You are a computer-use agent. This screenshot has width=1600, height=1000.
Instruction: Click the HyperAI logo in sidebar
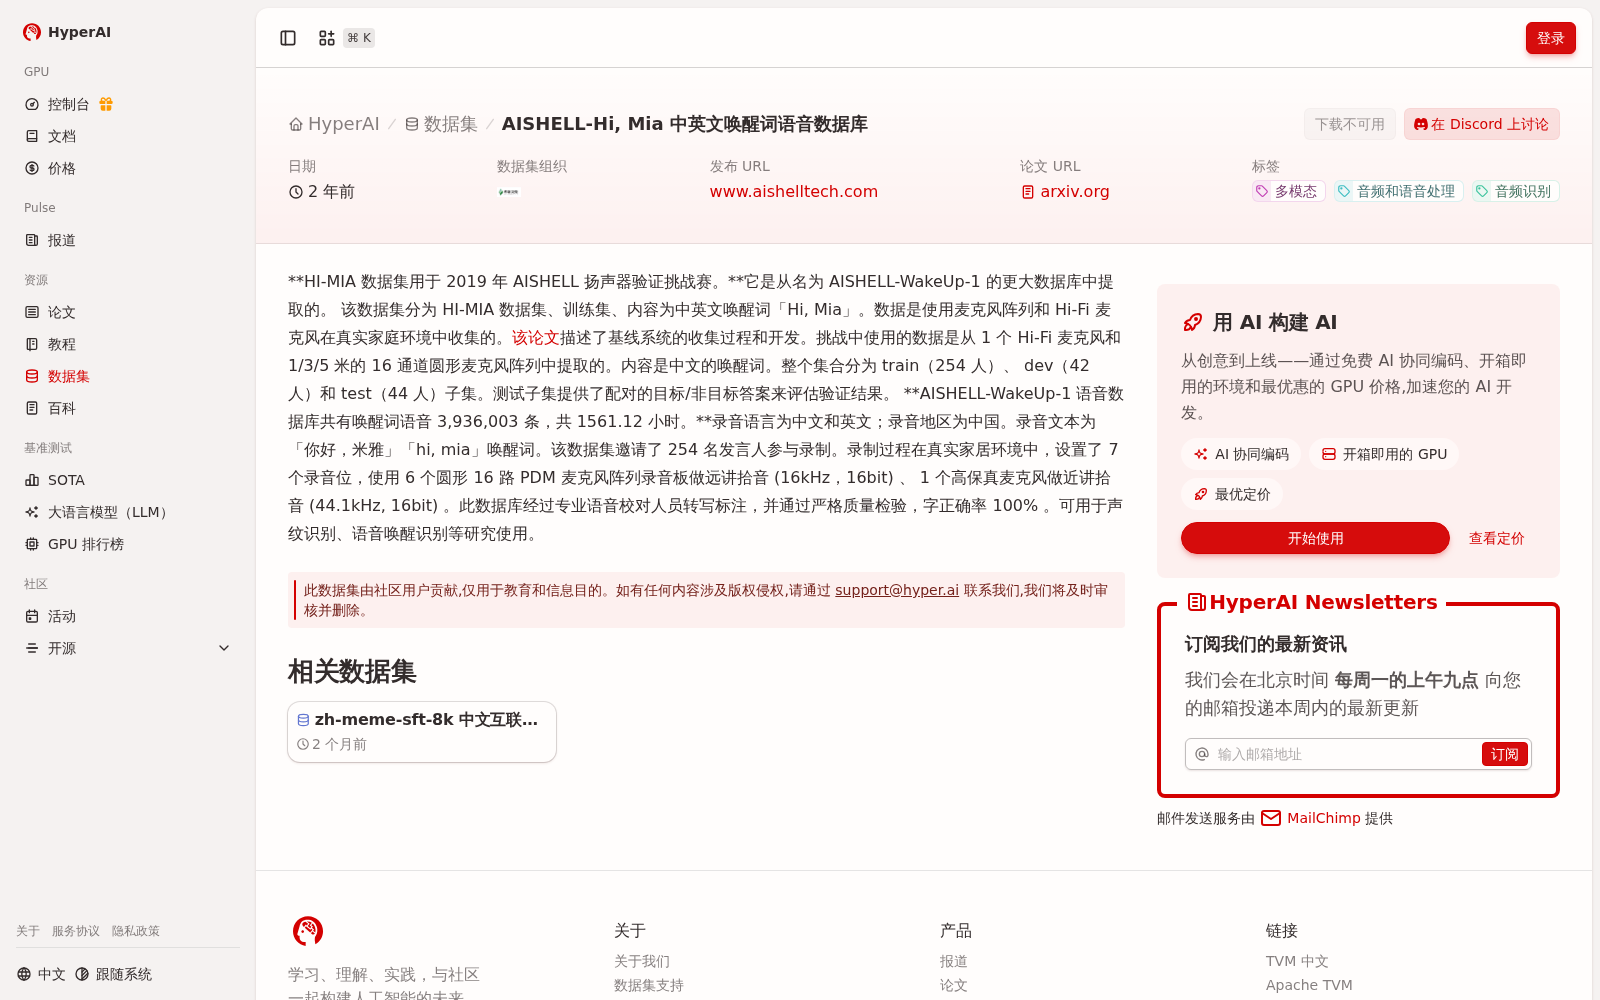(66, 32)
